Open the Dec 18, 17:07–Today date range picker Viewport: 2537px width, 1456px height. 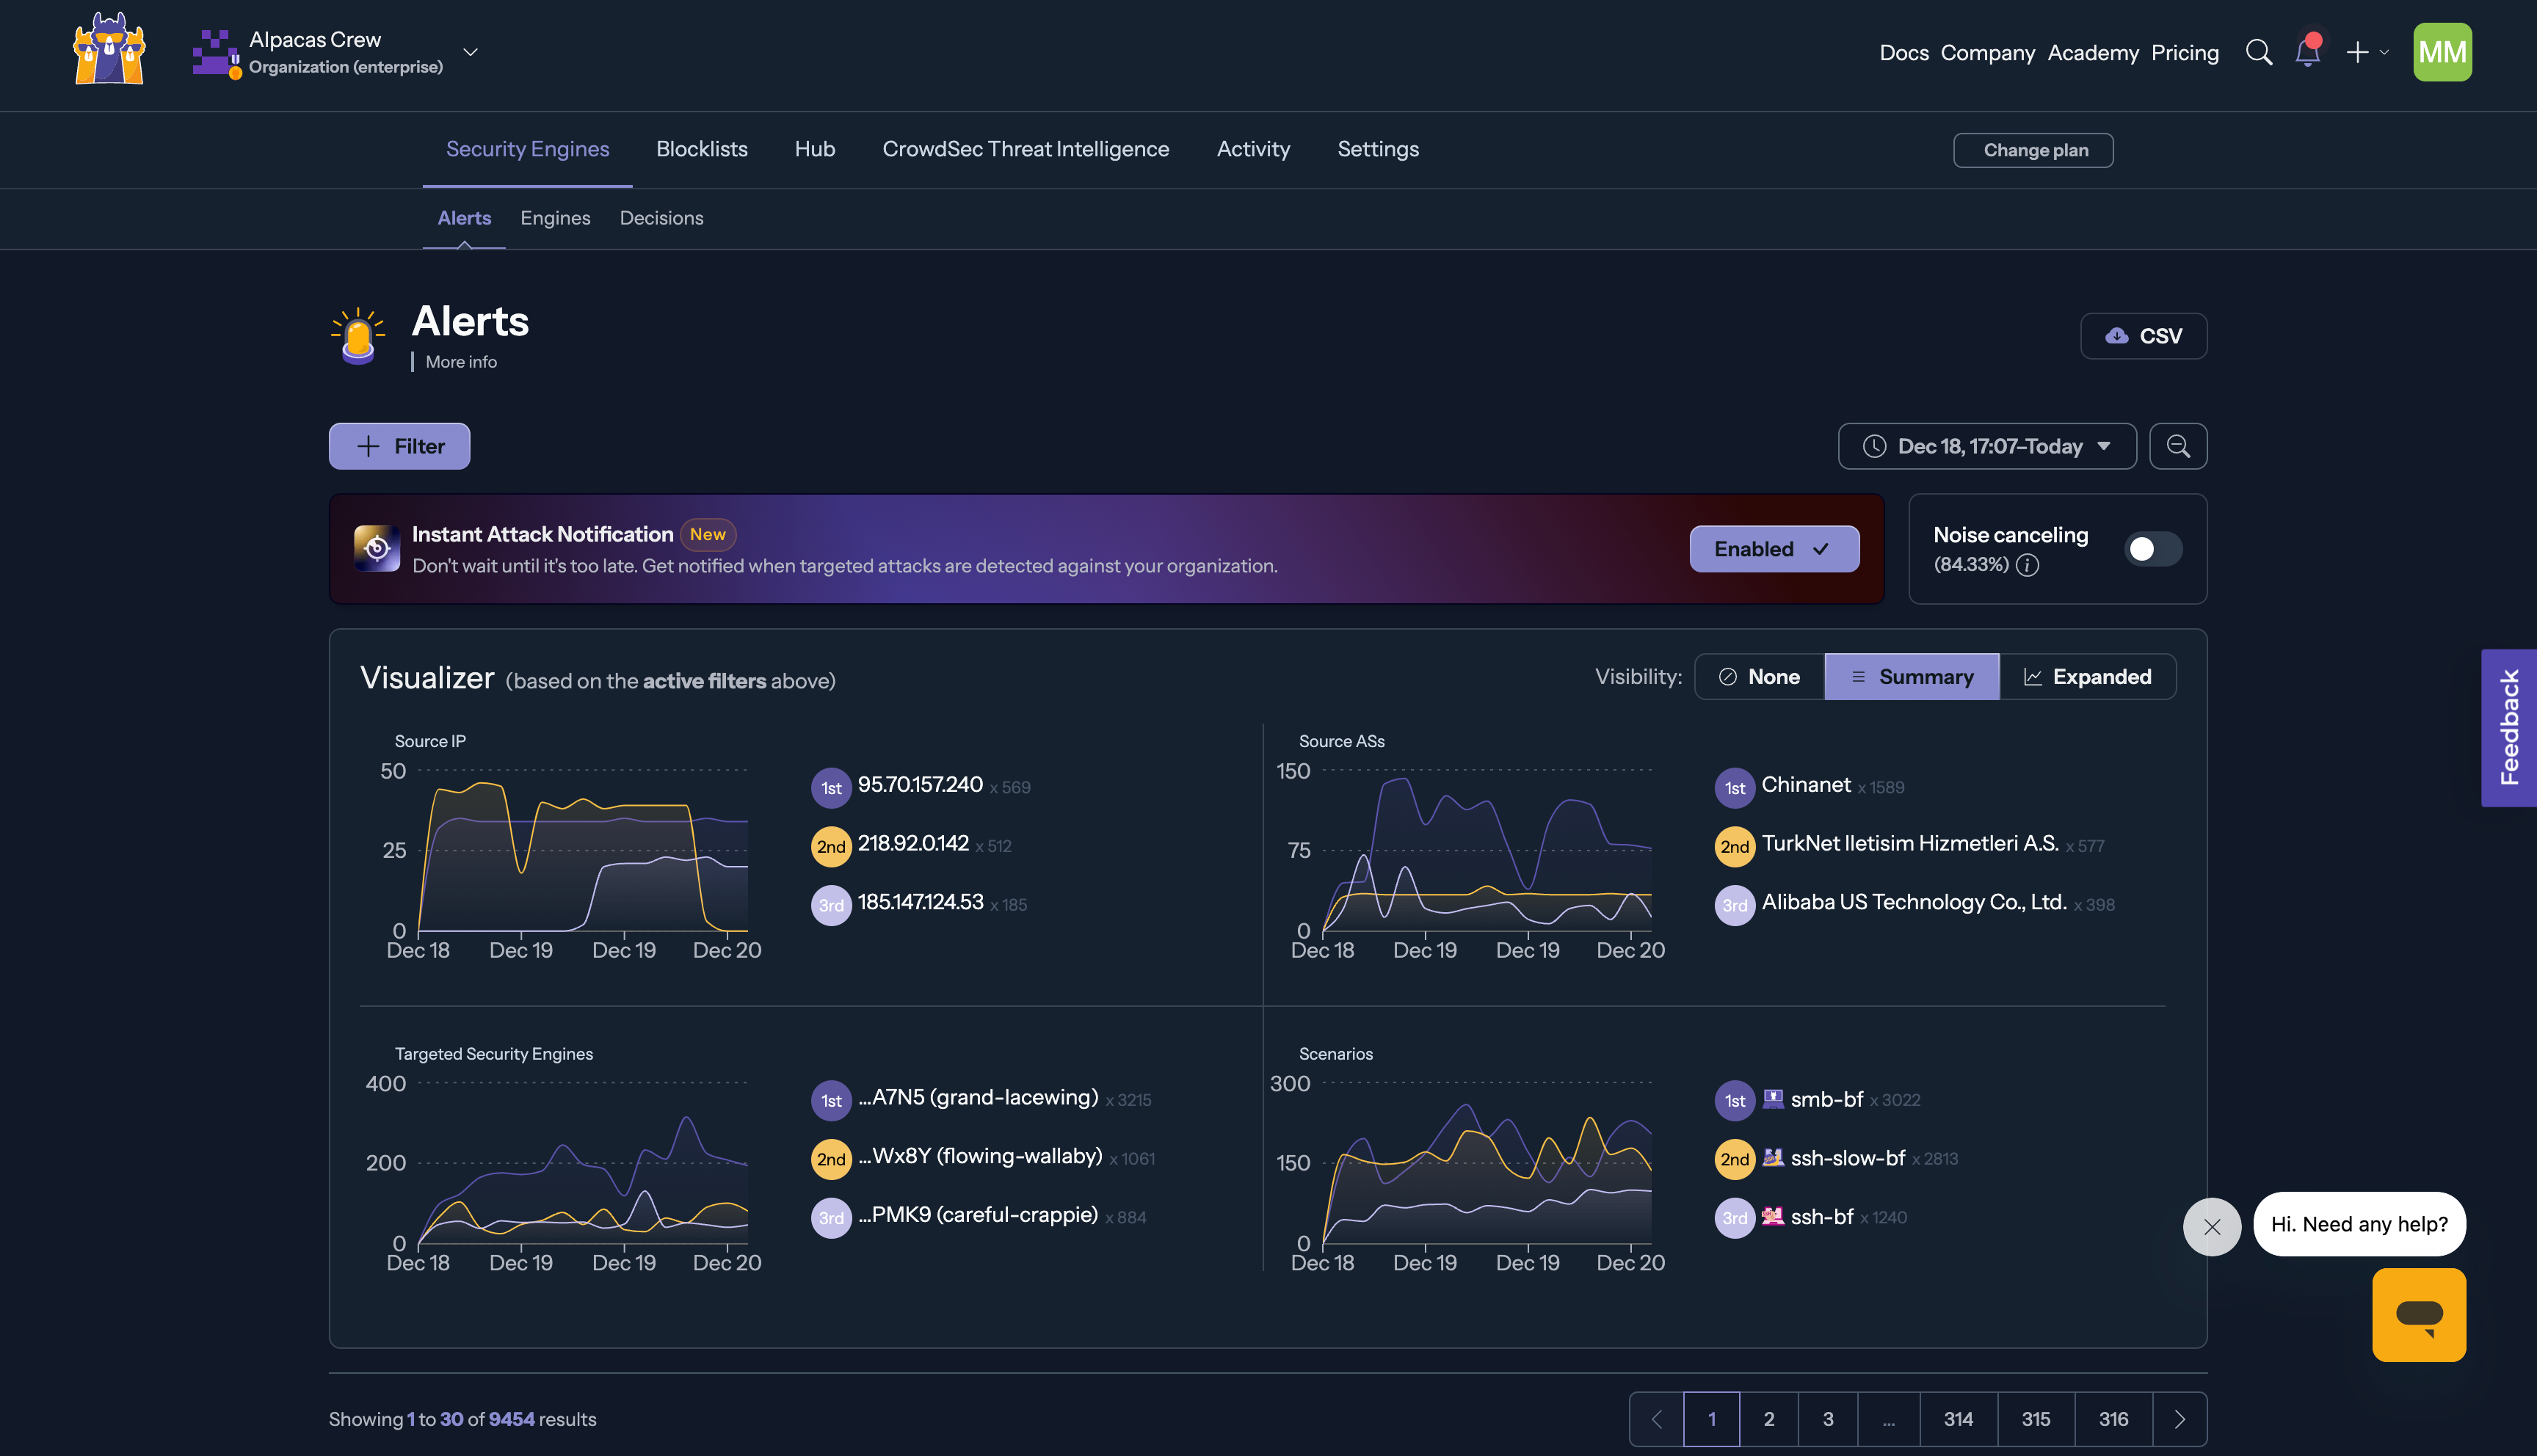(1986, 446)
